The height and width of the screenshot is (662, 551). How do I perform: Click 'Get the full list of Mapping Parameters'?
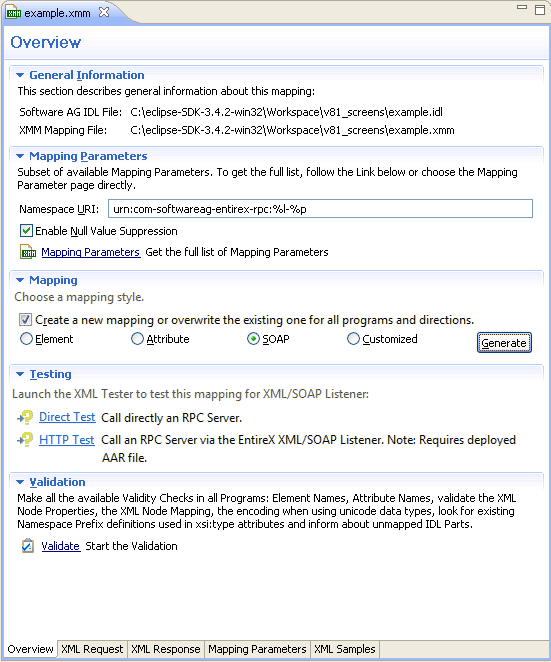point(237,252)
